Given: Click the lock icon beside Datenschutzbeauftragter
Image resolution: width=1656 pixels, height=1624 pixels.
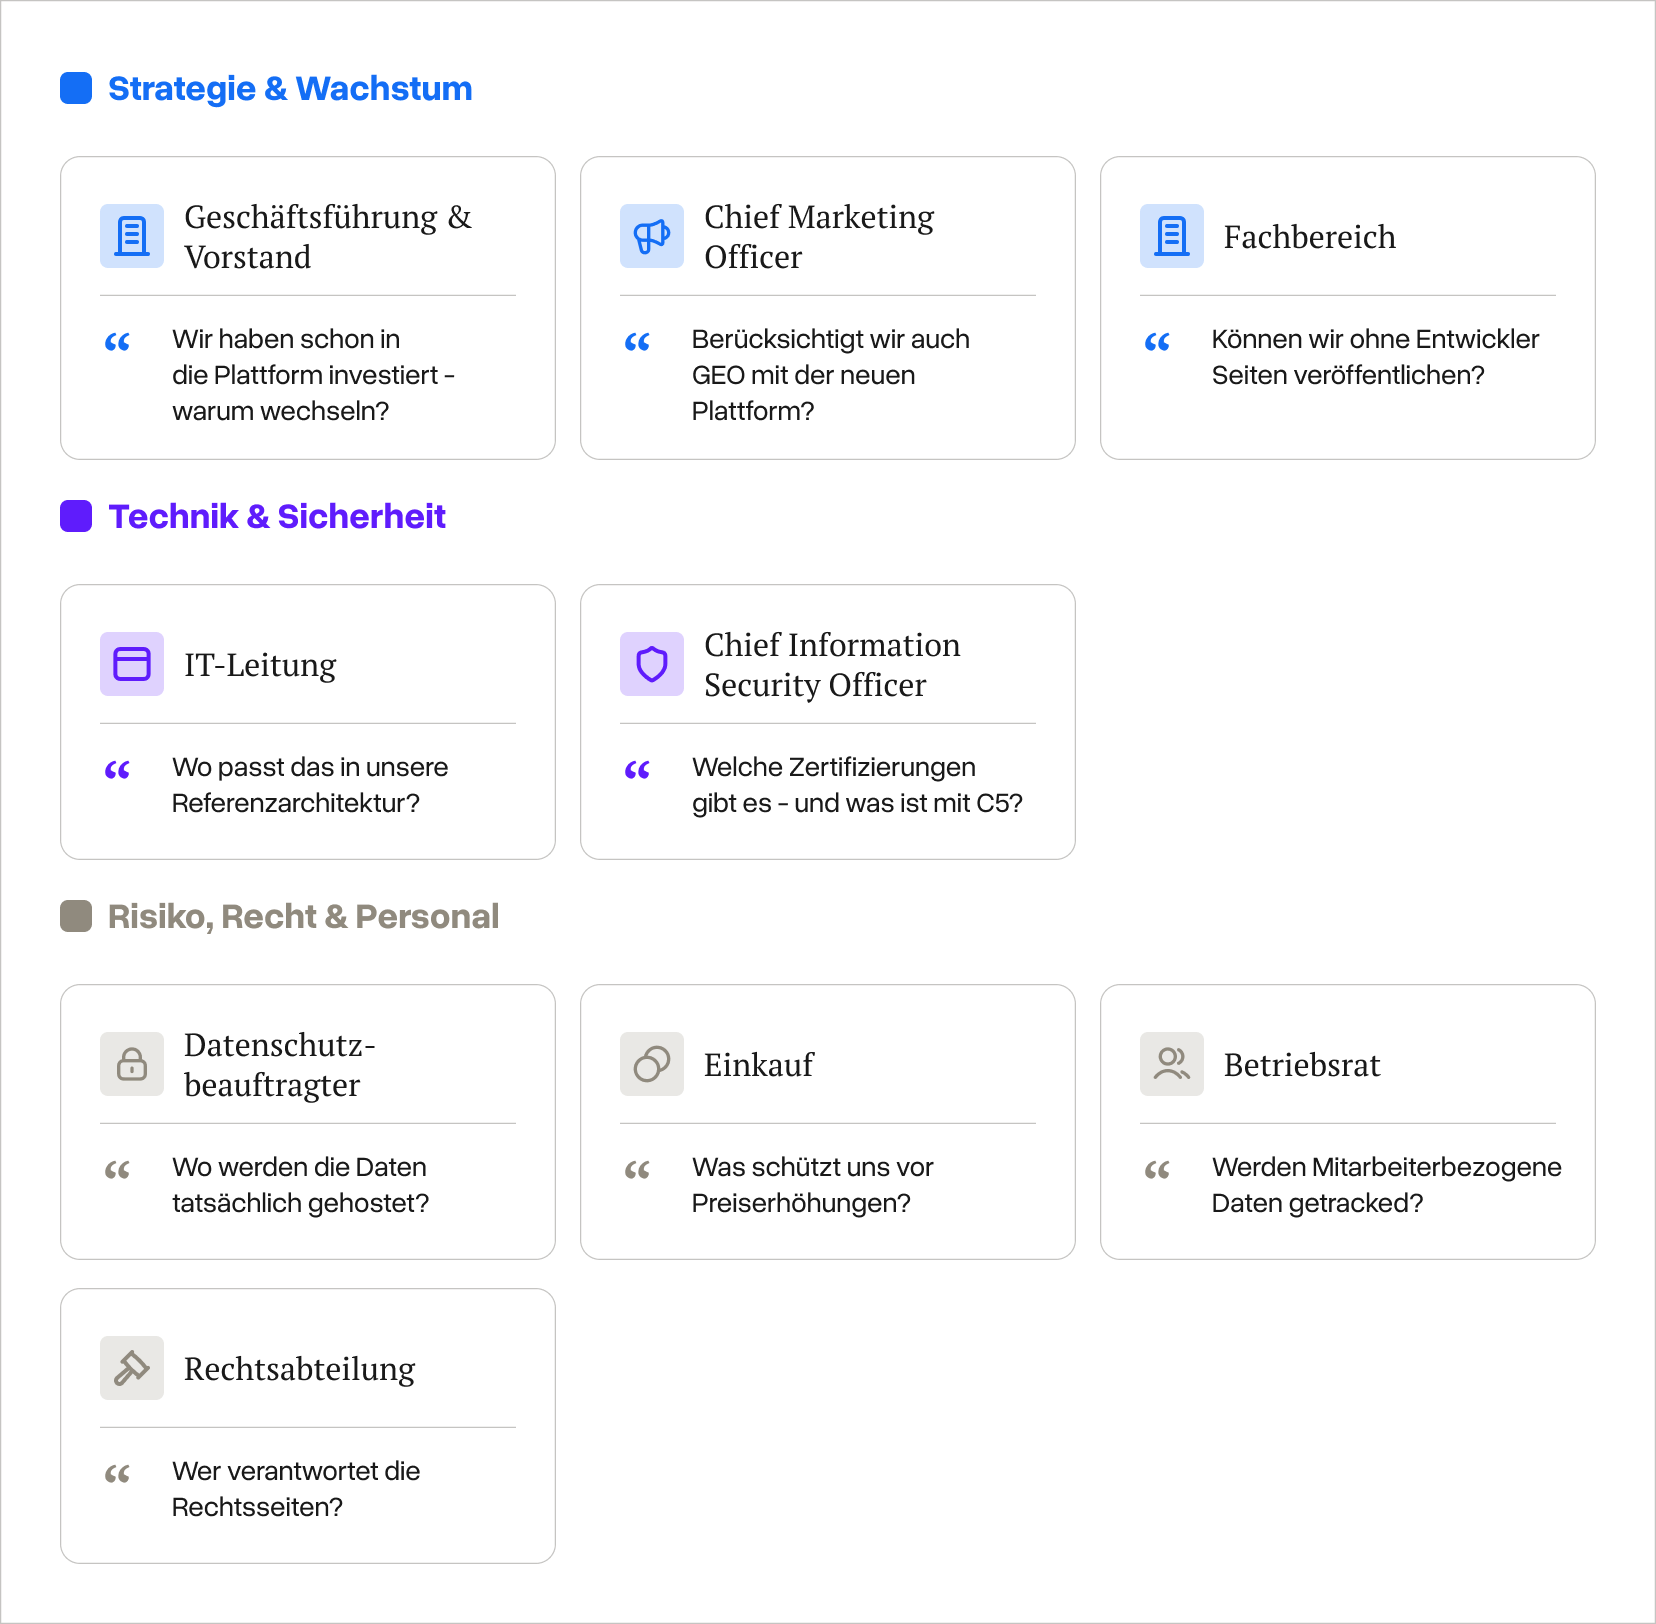Looking at the screenshot, I should (x=132, y=1064).
